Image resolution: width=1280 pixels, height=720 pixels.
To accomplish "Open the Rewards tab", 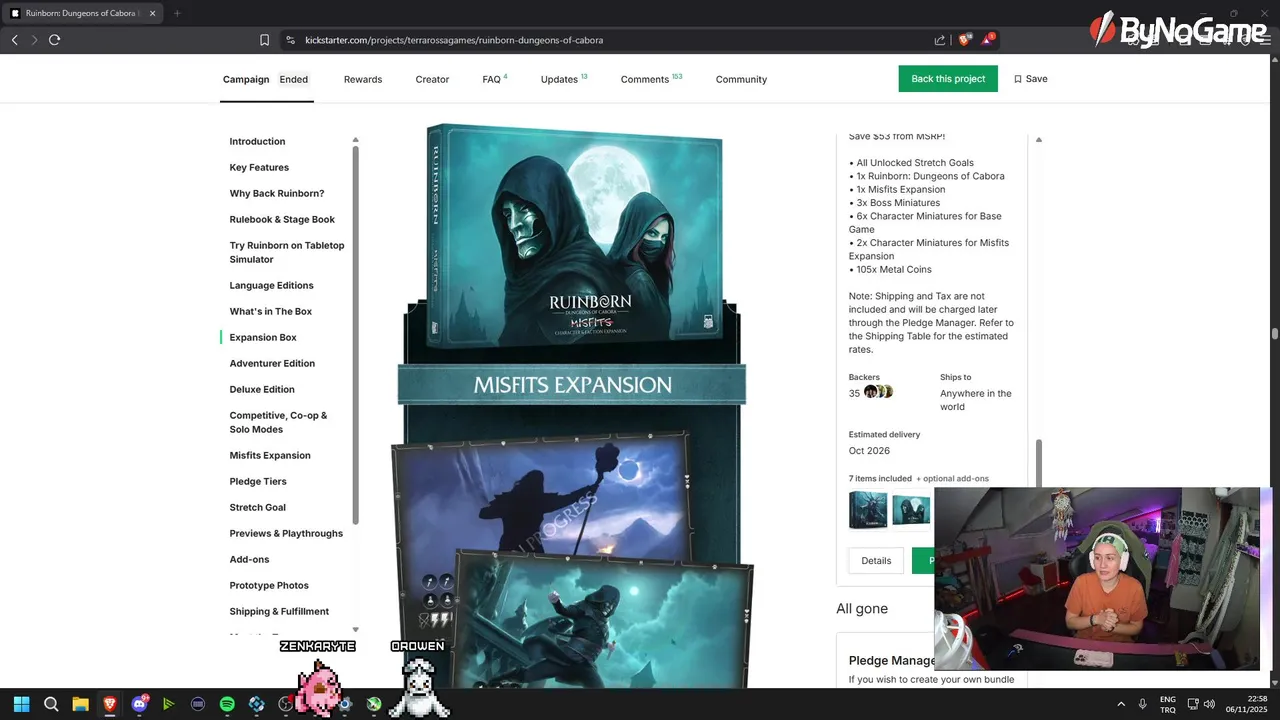I will coord(363,79).
